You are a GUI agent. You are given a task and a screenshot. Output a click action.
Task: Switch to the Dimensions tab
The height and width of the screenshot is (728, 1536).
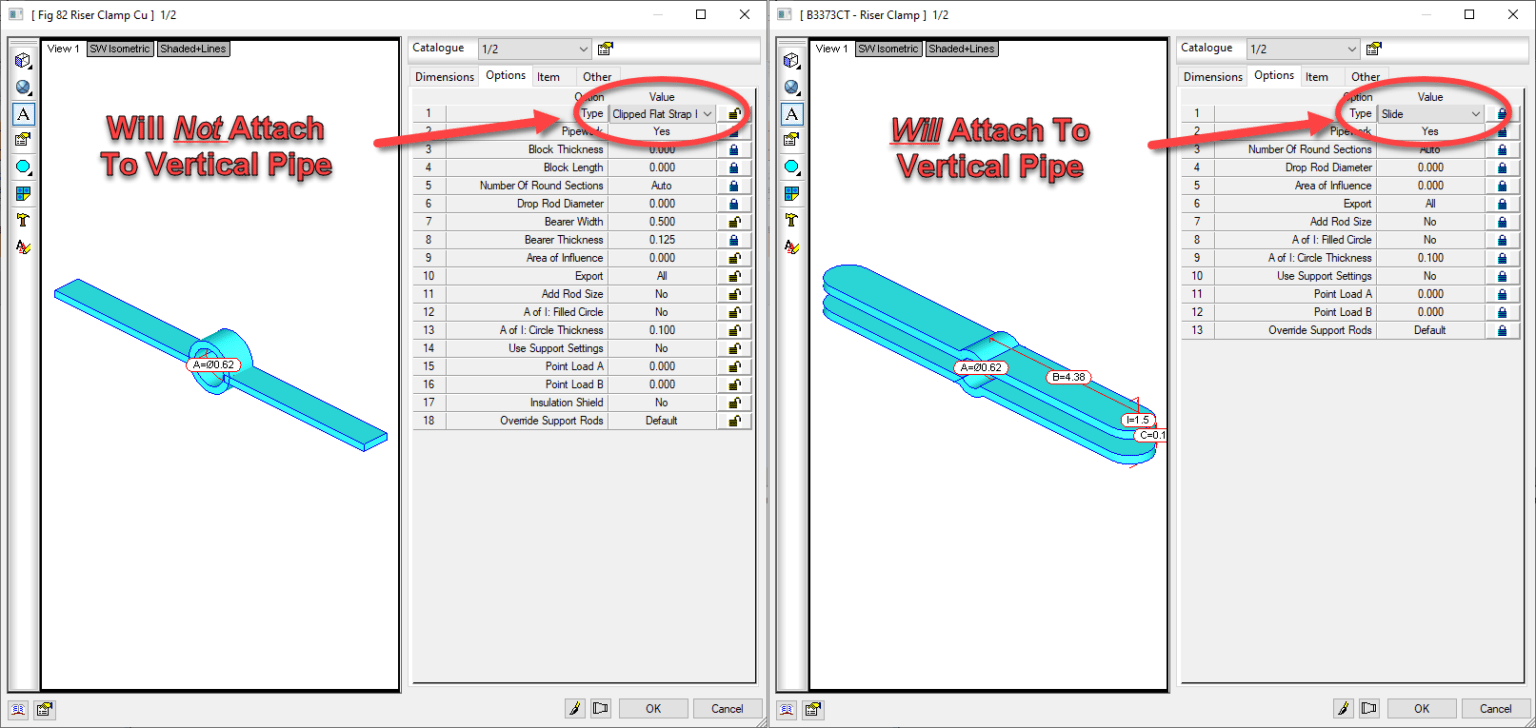(443, 76)
